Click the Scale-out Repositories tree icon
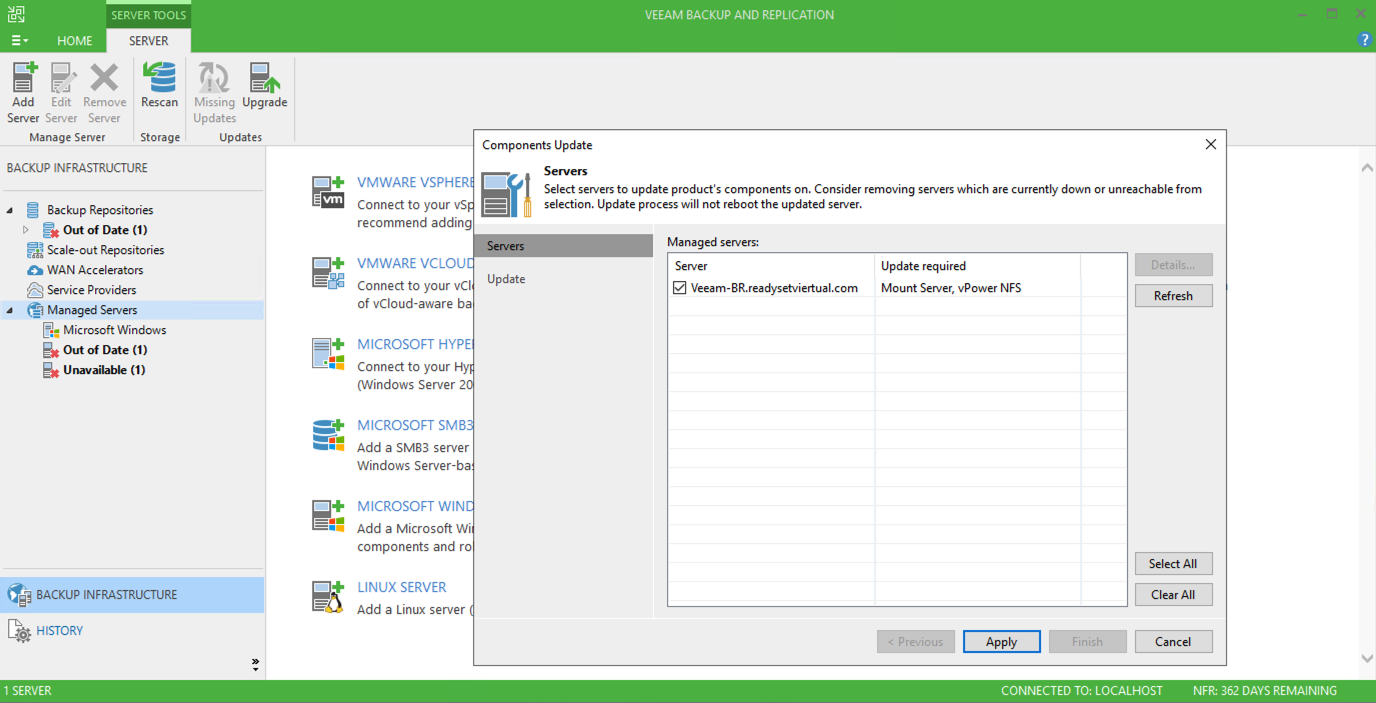The image size is (1376, 703). (x=34, y=250)
